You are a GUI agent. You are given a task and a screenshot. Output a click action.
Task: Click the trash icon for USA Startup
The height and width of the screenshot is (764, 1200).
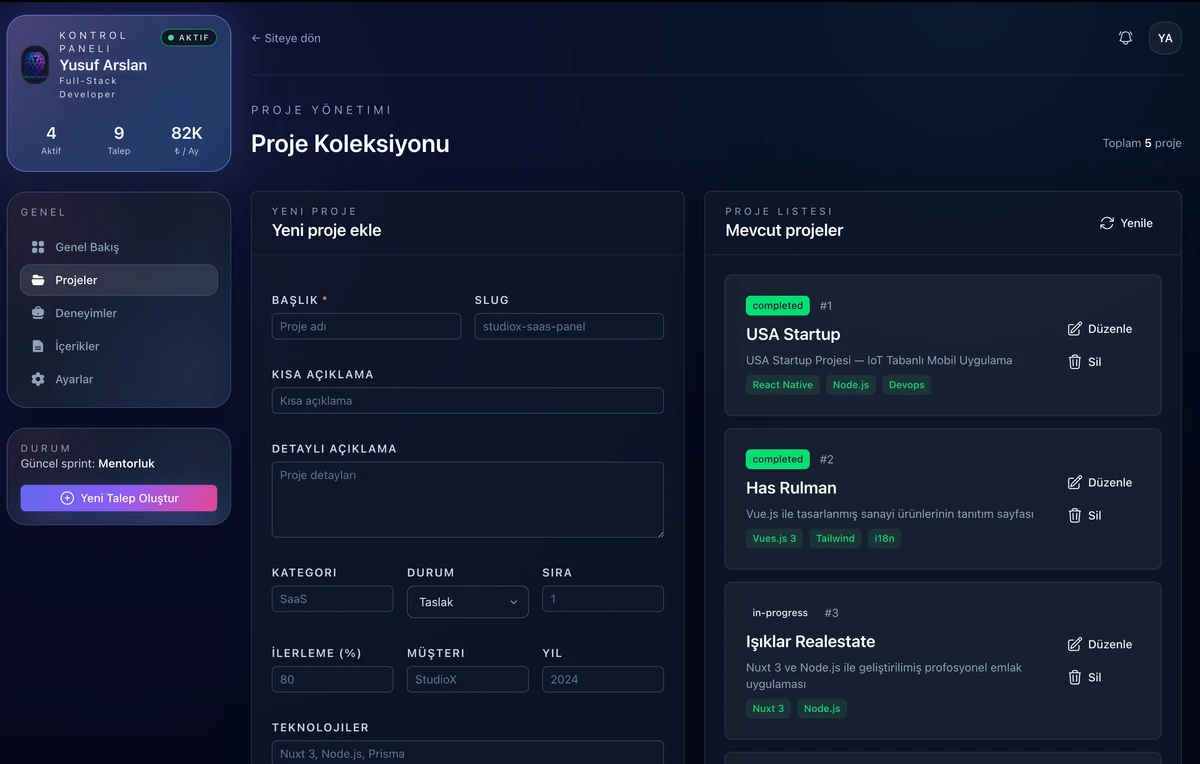click(1075, 362)
